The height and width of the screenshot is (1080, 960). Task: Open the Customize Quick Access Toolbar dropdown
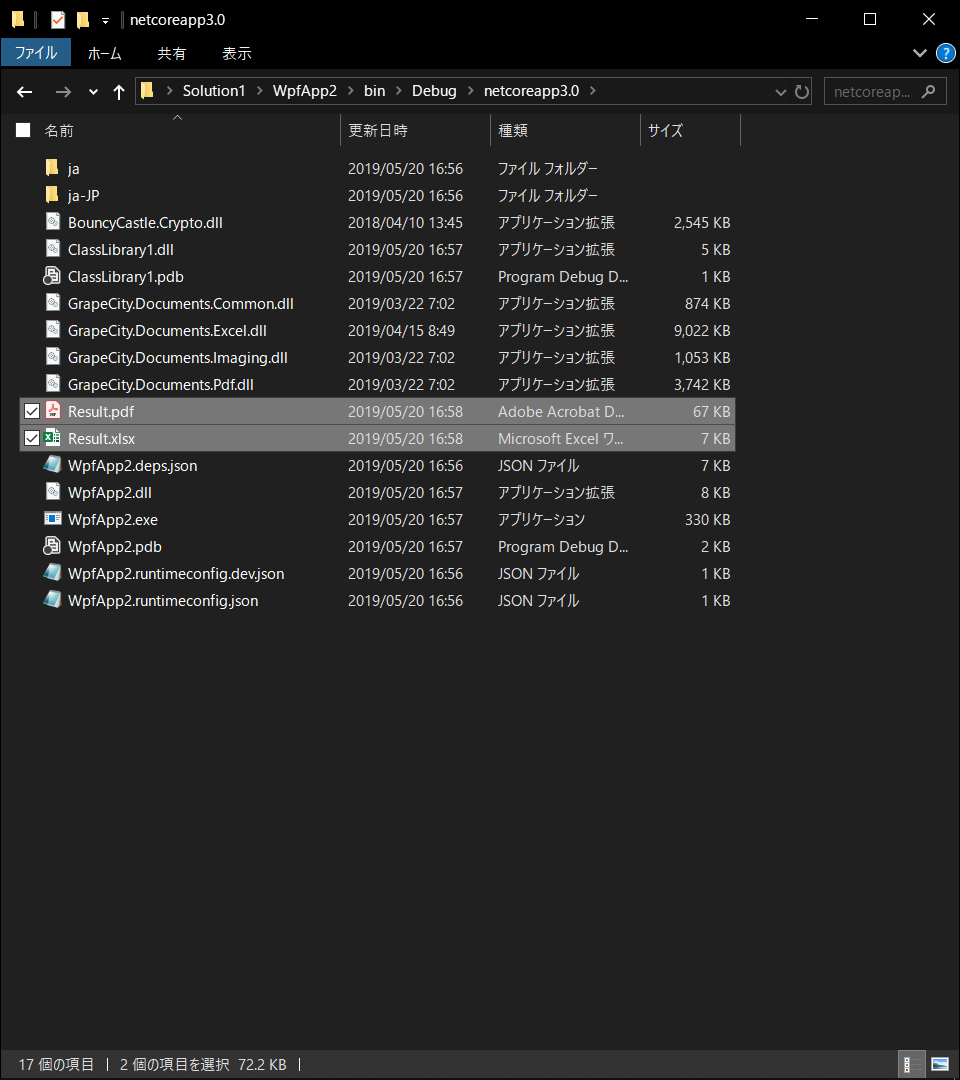click(105, 21)
